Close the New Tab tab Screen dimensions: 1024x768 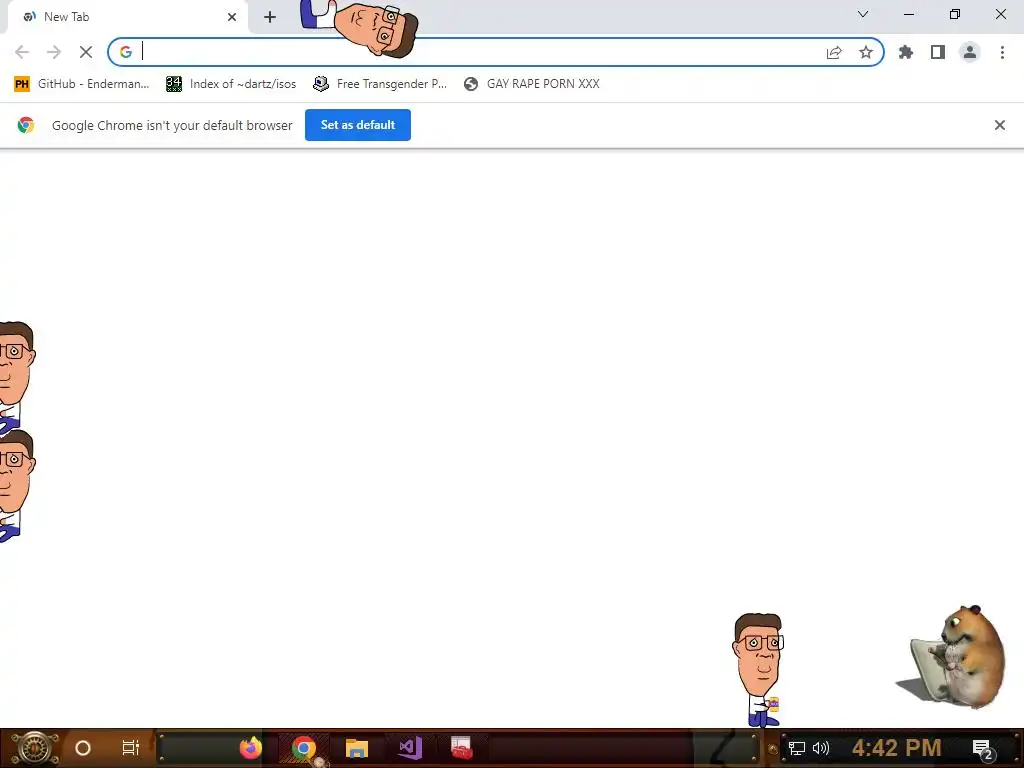tap(232, 17)
